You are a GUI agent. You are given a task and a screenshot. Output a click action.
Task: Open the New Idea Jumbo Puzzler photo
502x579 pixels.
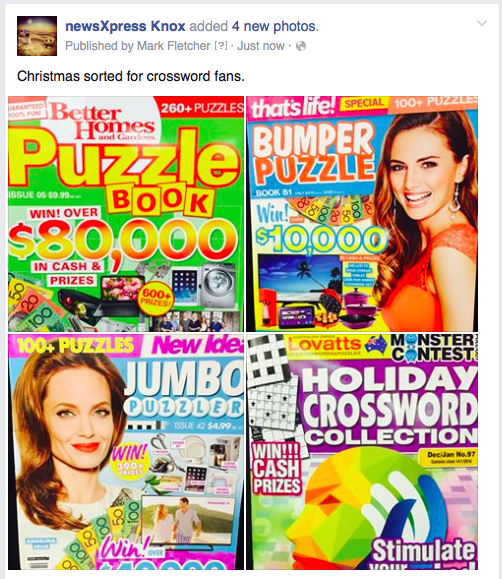pyautogui.click(x=126, y=452)
